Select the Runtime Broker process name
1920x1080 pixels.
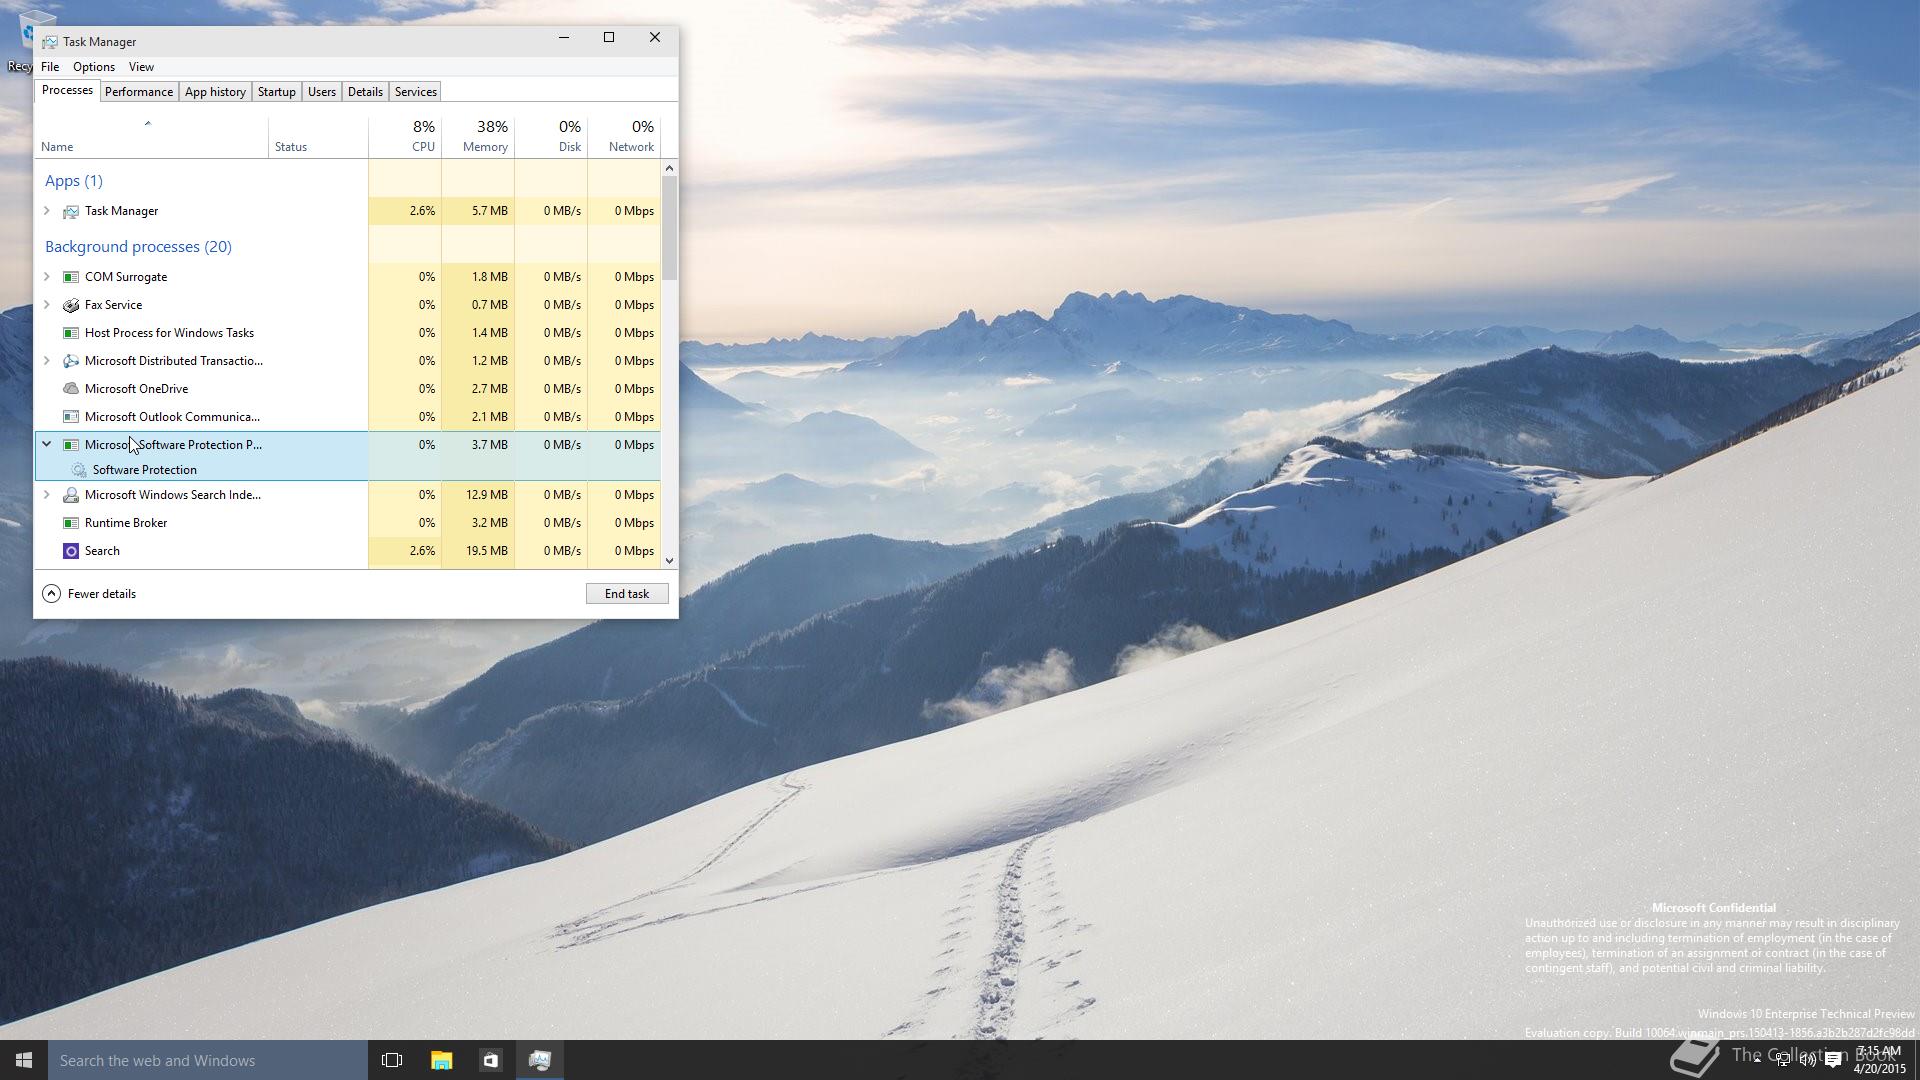coord(126,523)
